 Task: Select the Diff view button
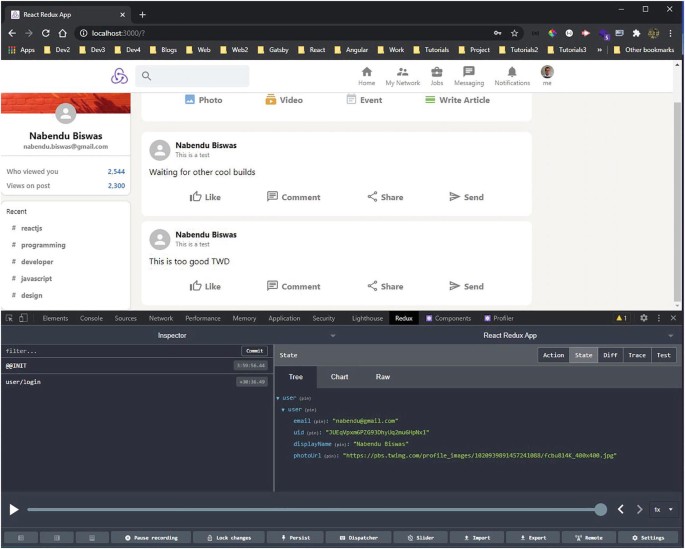point(610,355)
